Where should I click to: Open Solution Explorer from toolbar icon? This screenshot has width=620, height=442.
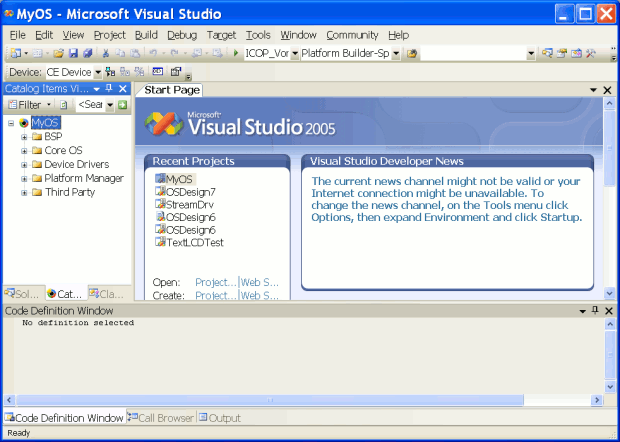tap(547, 53)
